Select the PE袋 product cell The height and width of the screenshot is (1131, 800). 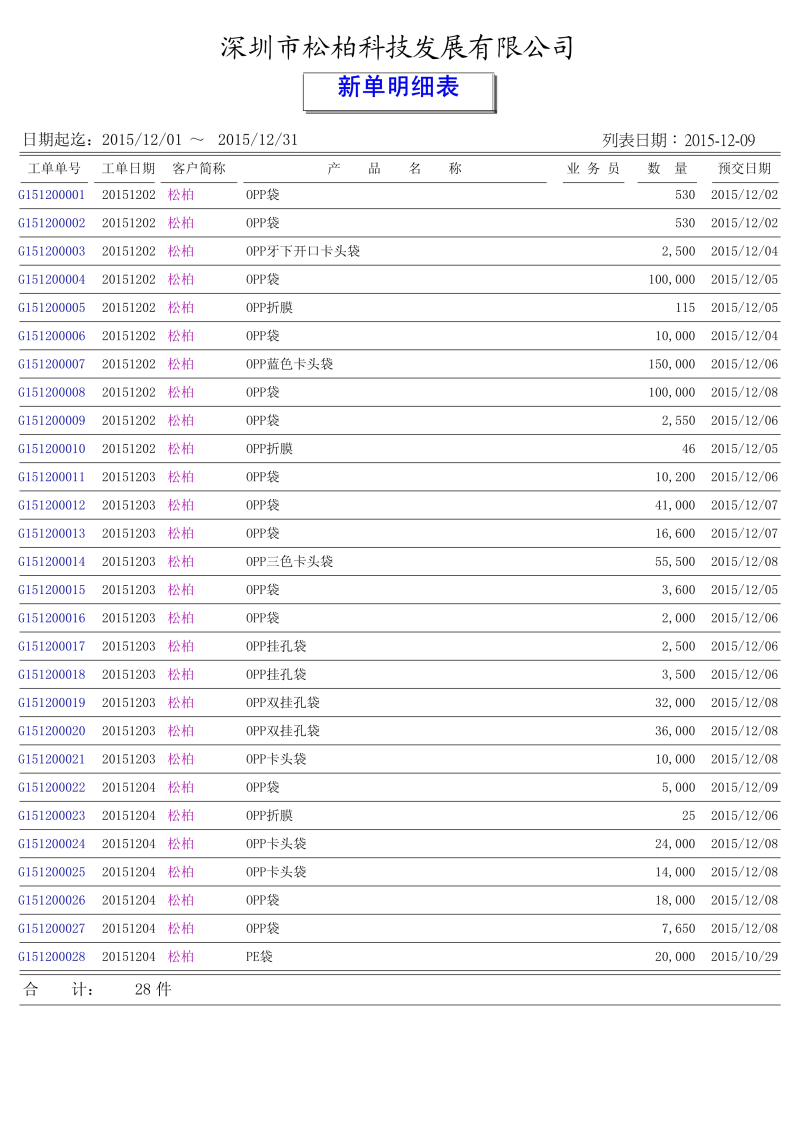pyautogui.click(x=259, y=957)
